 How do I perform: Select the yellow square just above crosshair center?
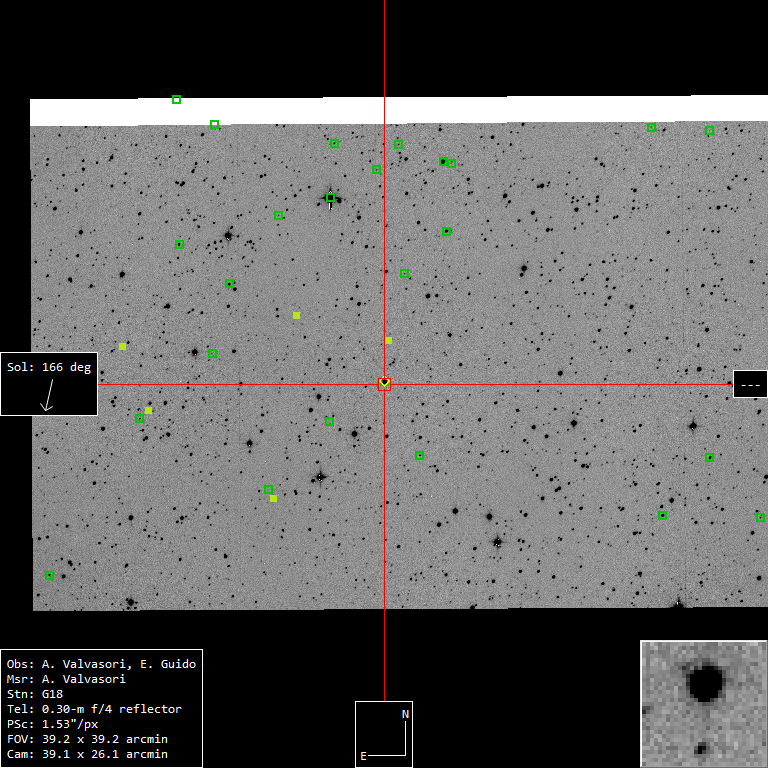[388, 341]
